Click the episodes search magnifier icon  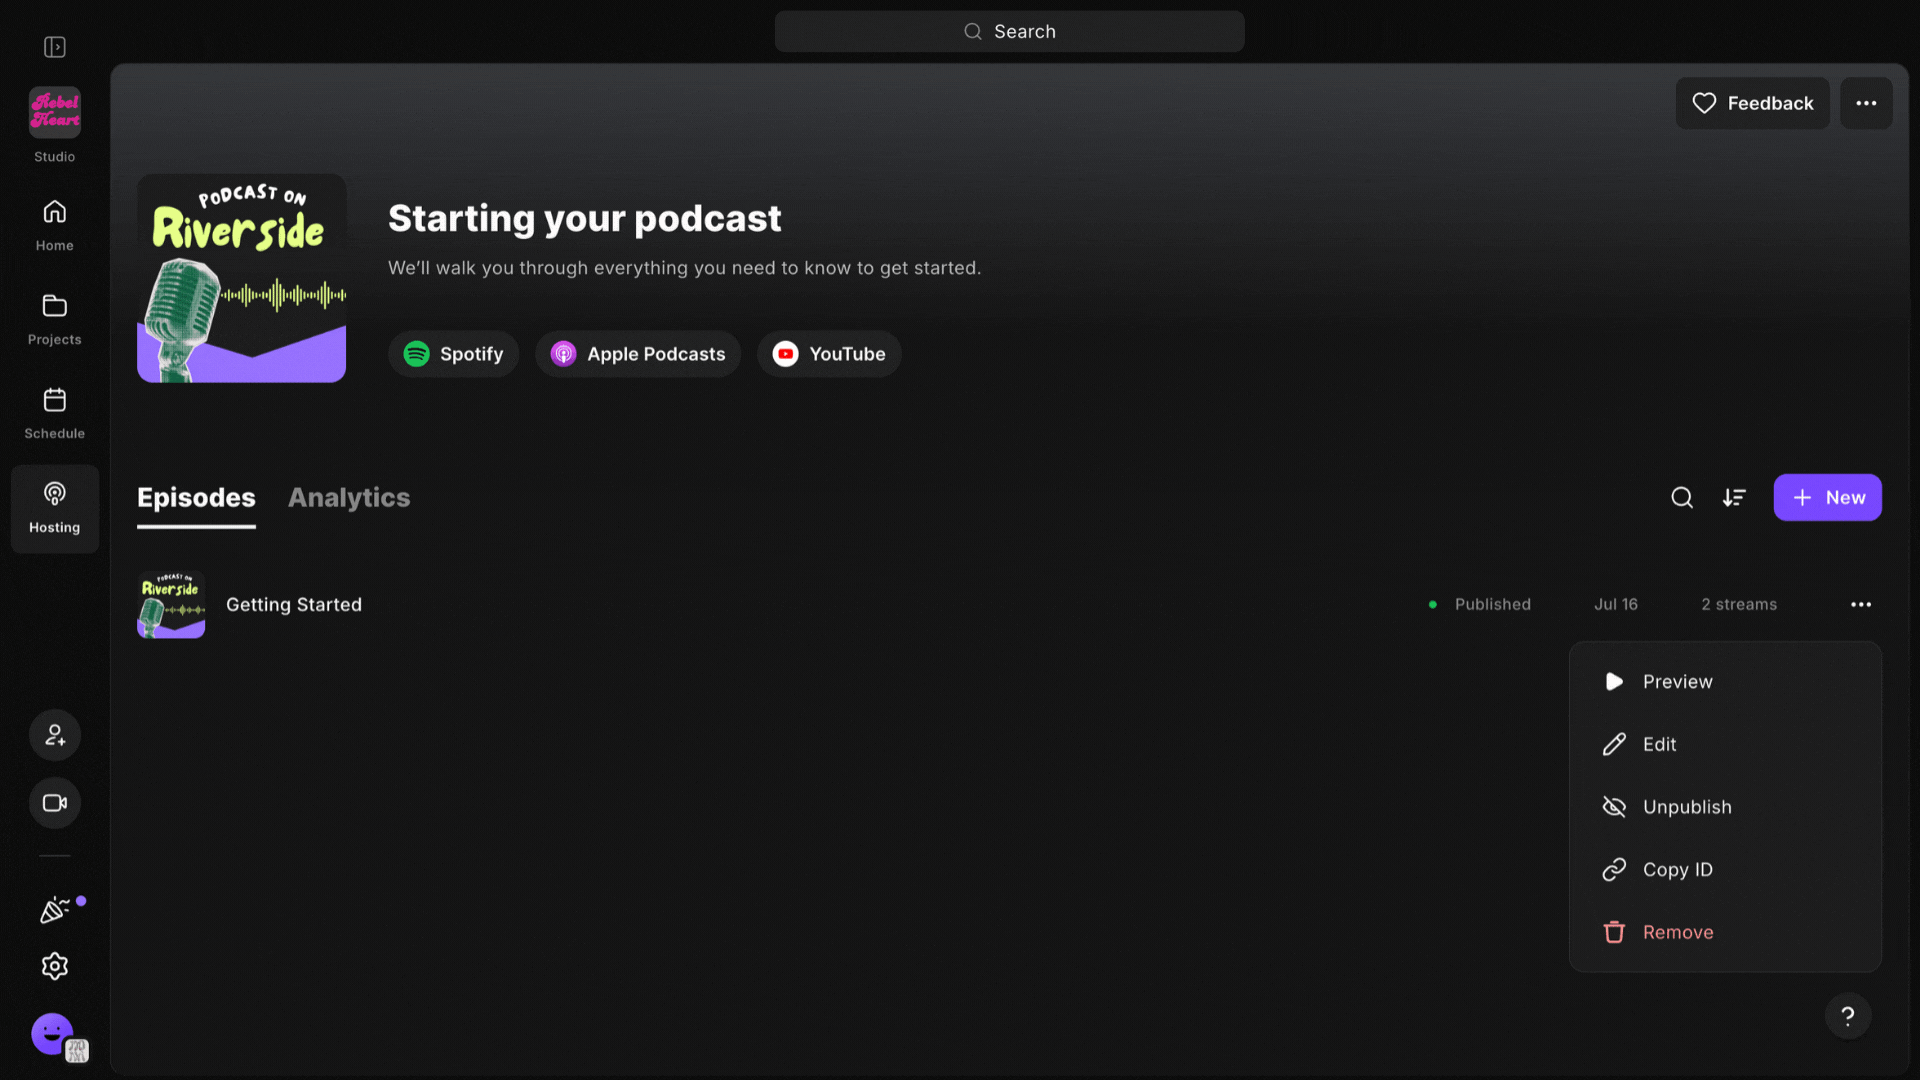coord(1682,498)
